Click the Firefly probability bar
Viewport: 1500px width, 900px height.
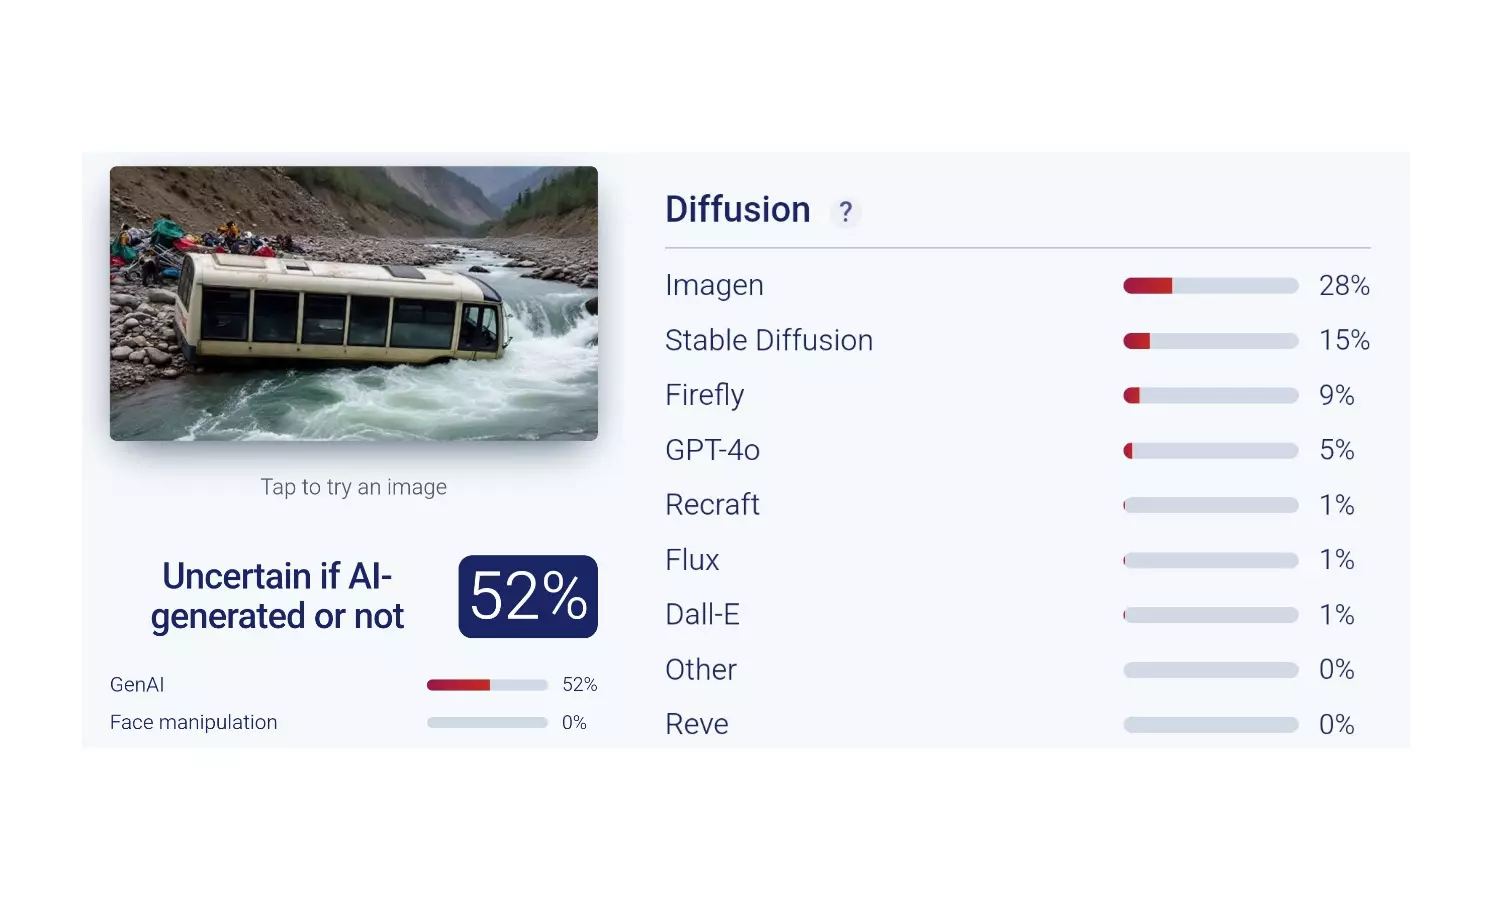coord(1211,396)
